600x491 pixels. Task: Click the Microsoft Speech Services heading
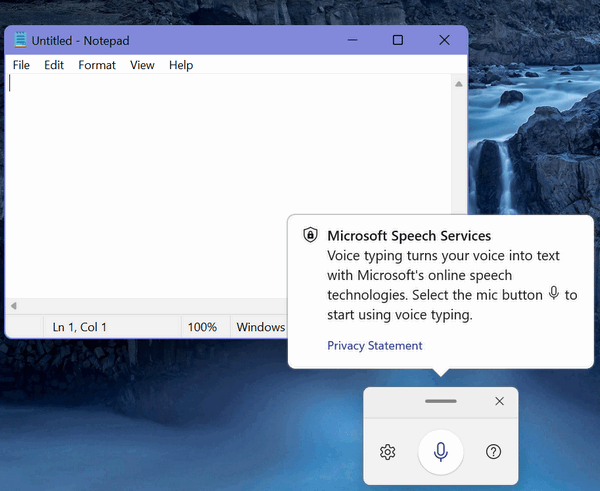409,236
